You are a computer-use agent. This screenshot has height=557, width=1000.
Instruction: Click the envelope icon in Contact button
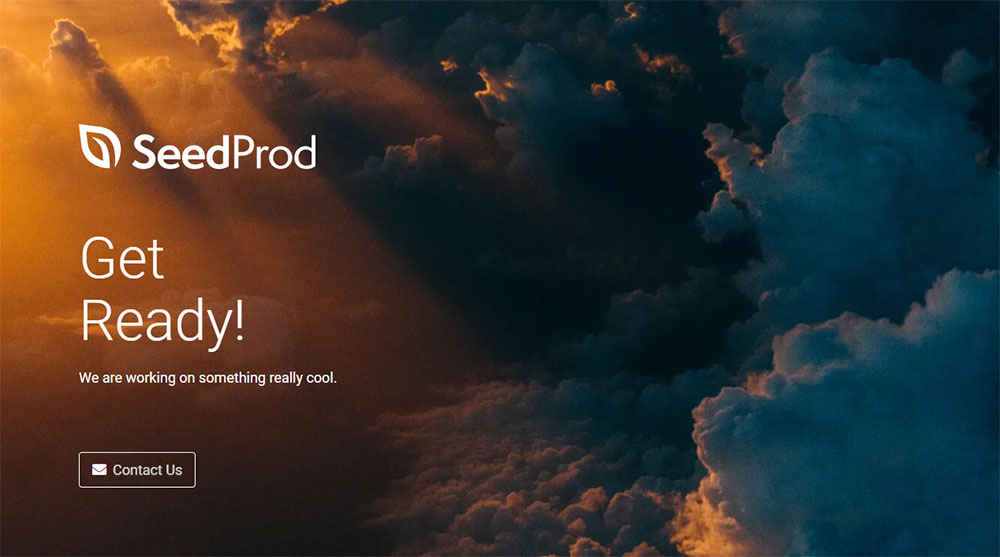pos(99,470)
